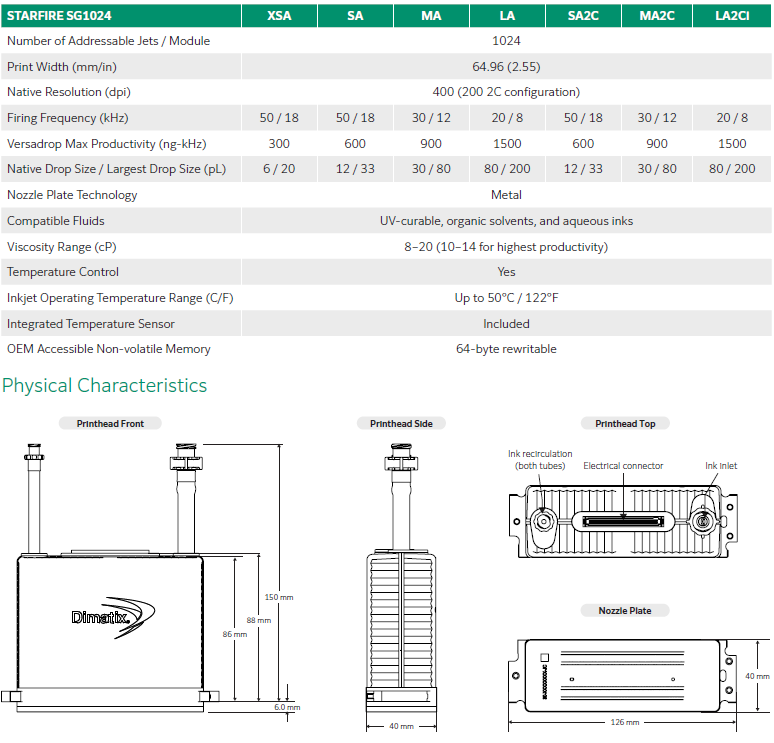This screenshot has height=743, width=774.
Task: Click the 'Temperature Control' label
Action: coord(63,272)
